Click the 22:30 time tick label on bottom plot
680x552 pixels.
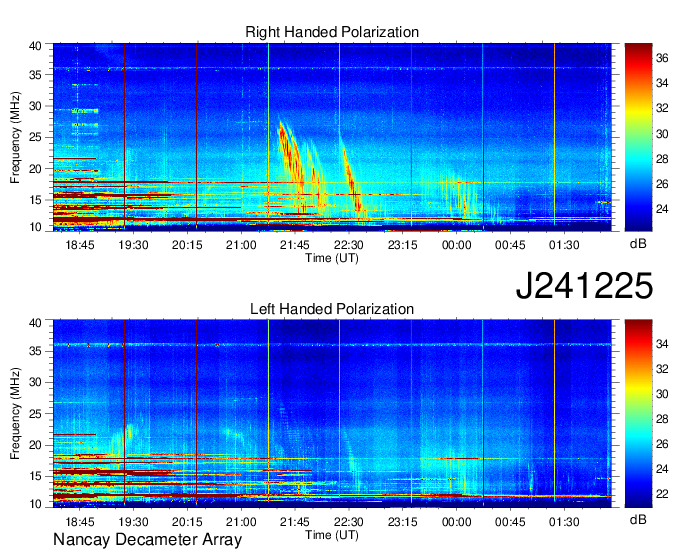(349, 522)
